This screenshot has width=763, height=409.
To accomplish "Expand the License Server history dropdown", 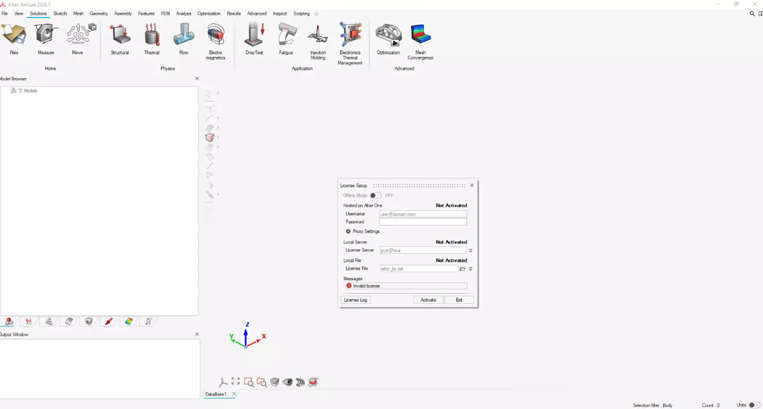I will click(471, 250).
